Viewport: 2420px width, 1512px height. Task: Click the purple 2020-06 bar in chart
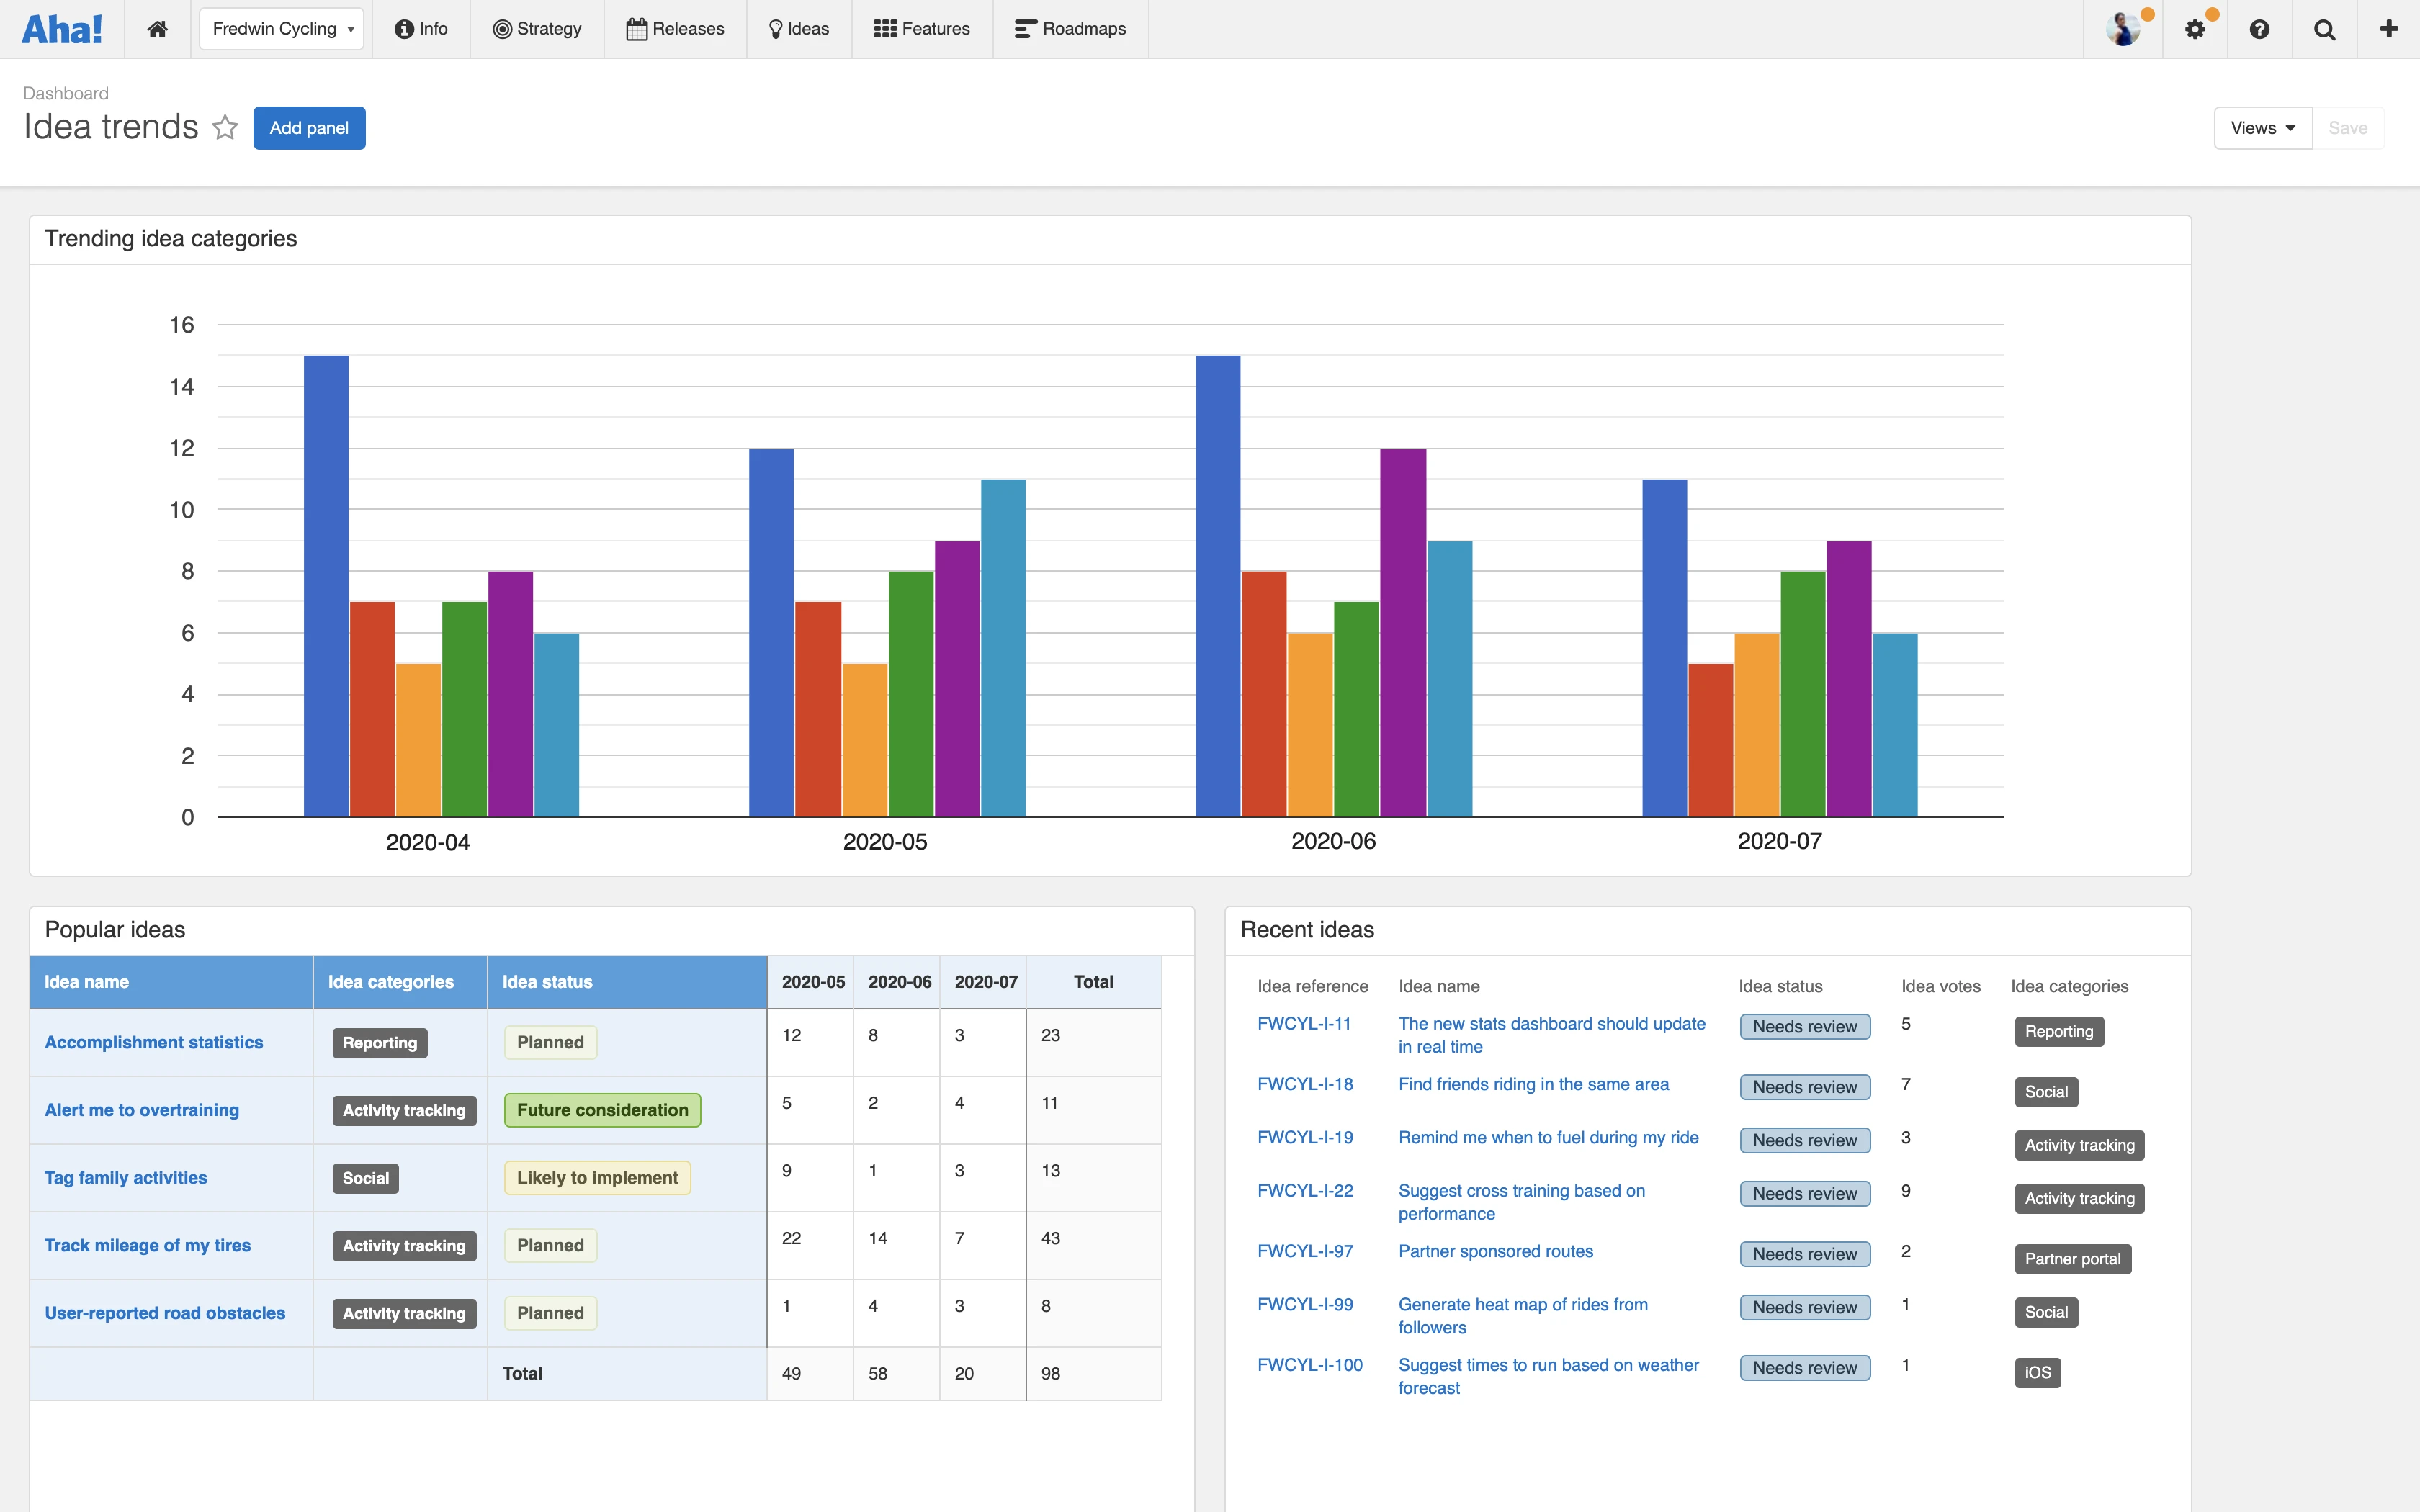[1402, 632]
